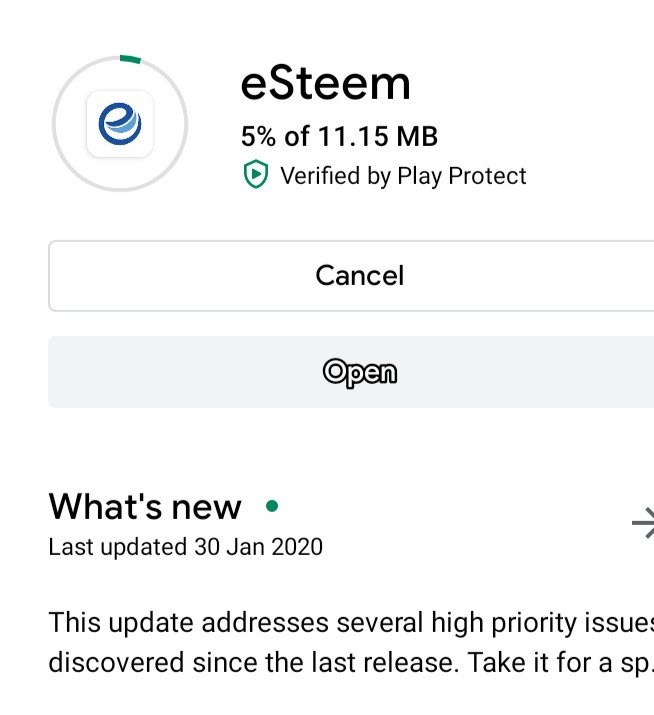654x715 pixels.
Task: Tap the green segment of the progress ring
Action: [x=130, y=59]
